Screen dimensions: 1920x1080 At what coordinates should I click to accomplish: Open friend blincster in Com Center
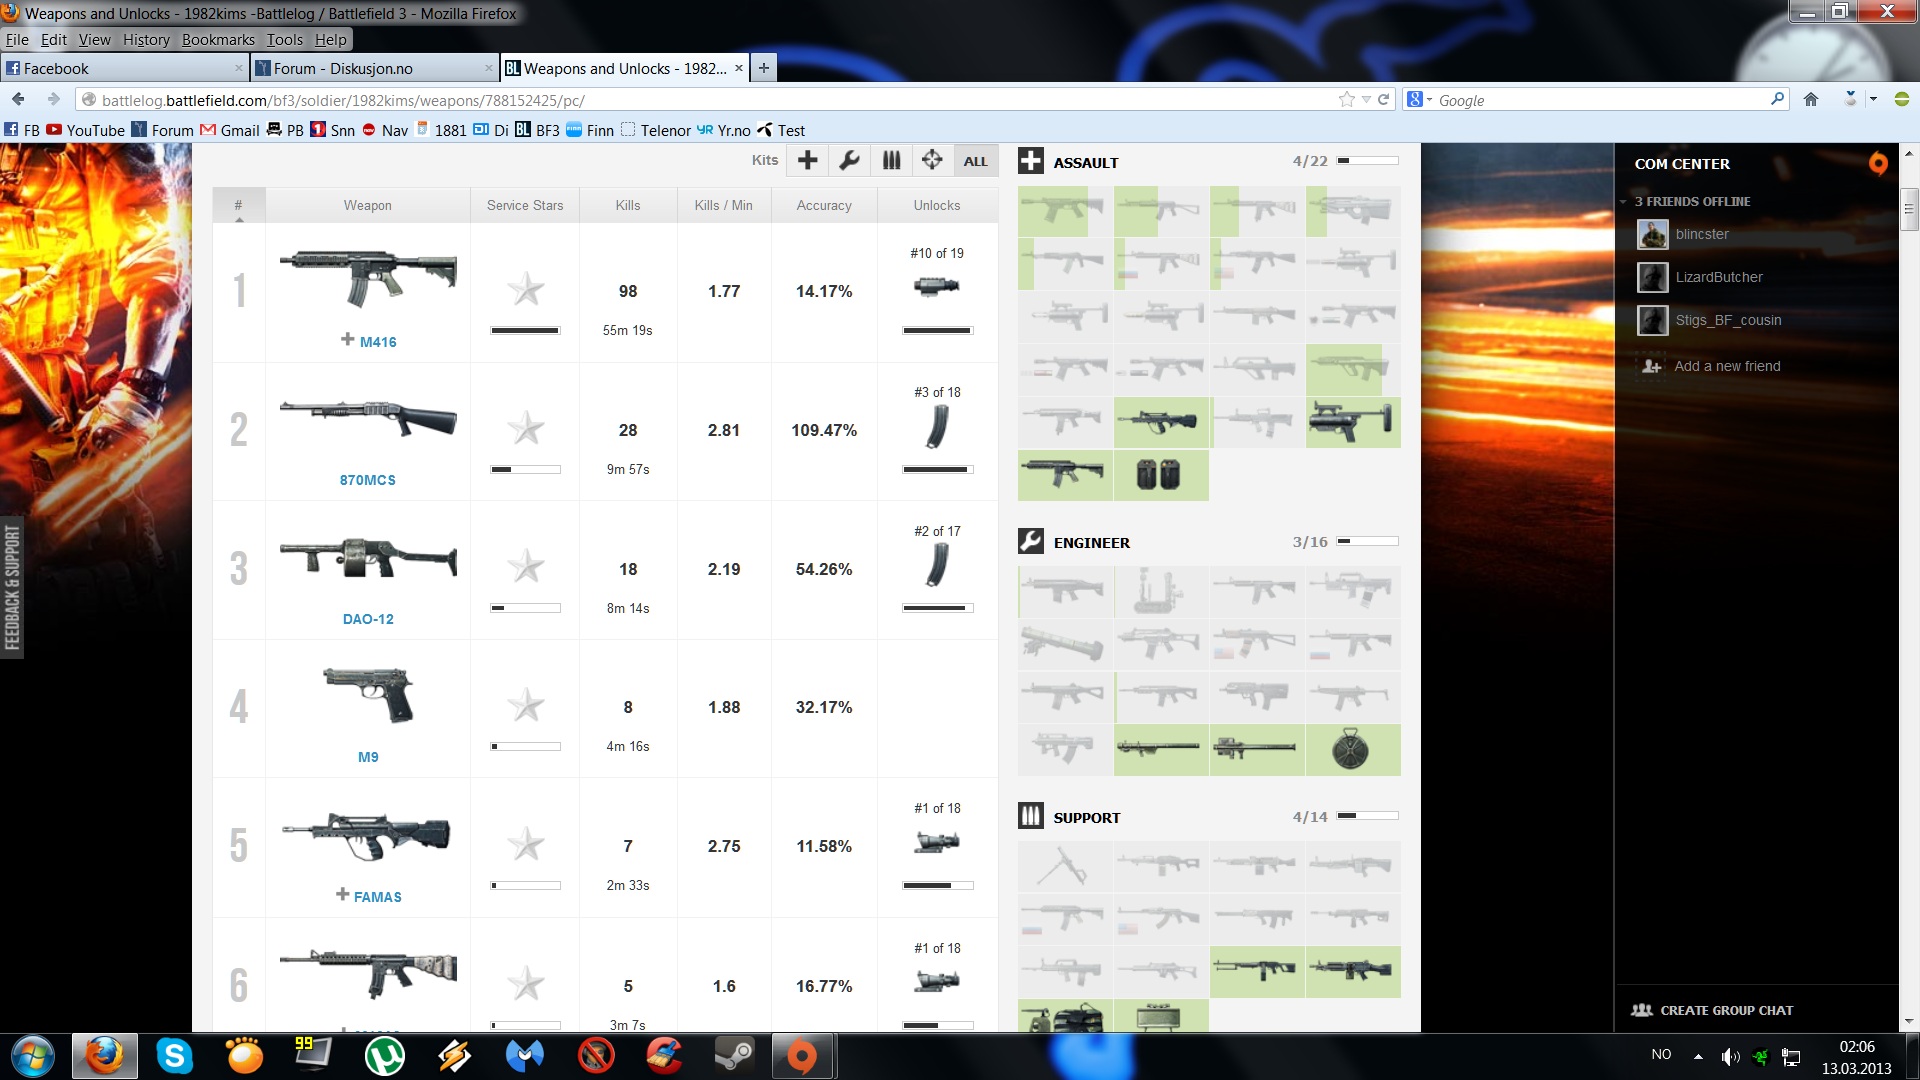pyautogui.click(x=1702, y=234)
